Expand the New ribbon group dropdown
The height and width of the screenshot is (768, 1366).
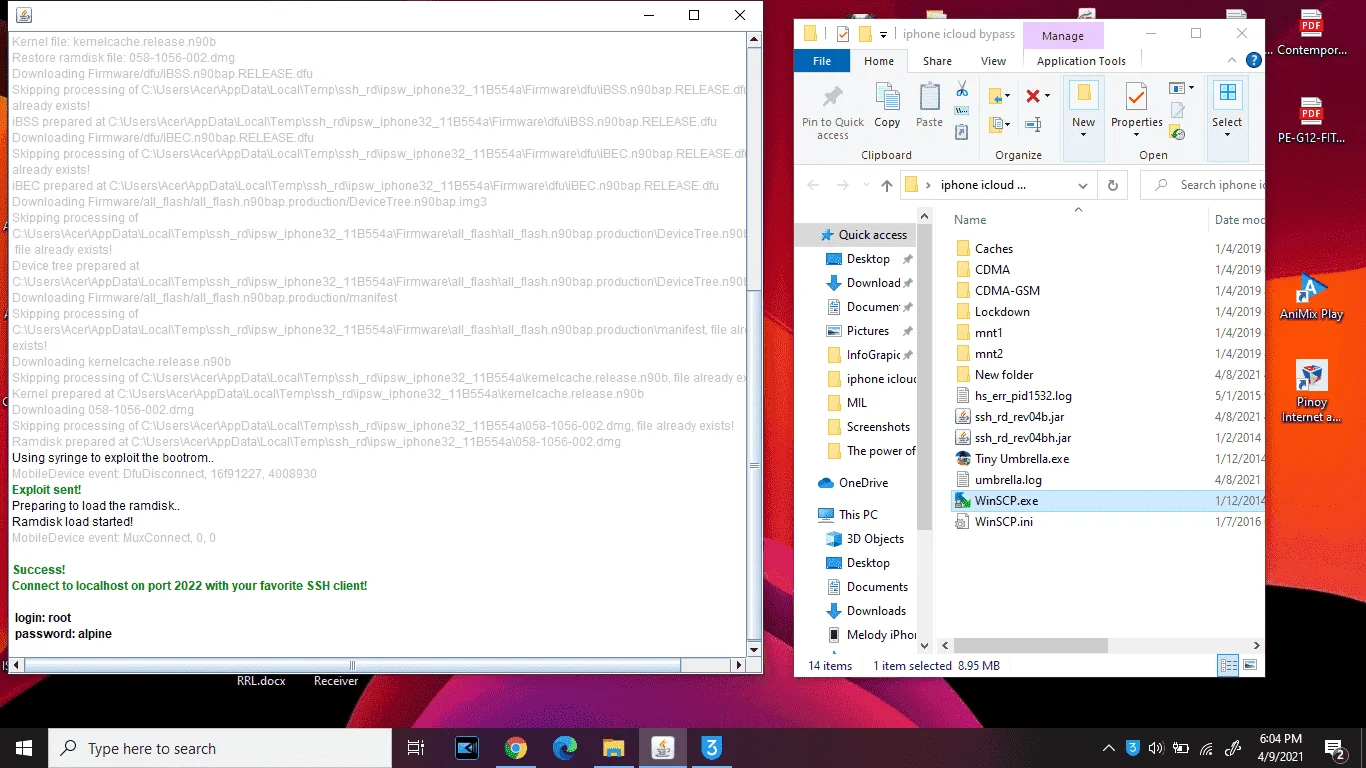point(1084,136)
